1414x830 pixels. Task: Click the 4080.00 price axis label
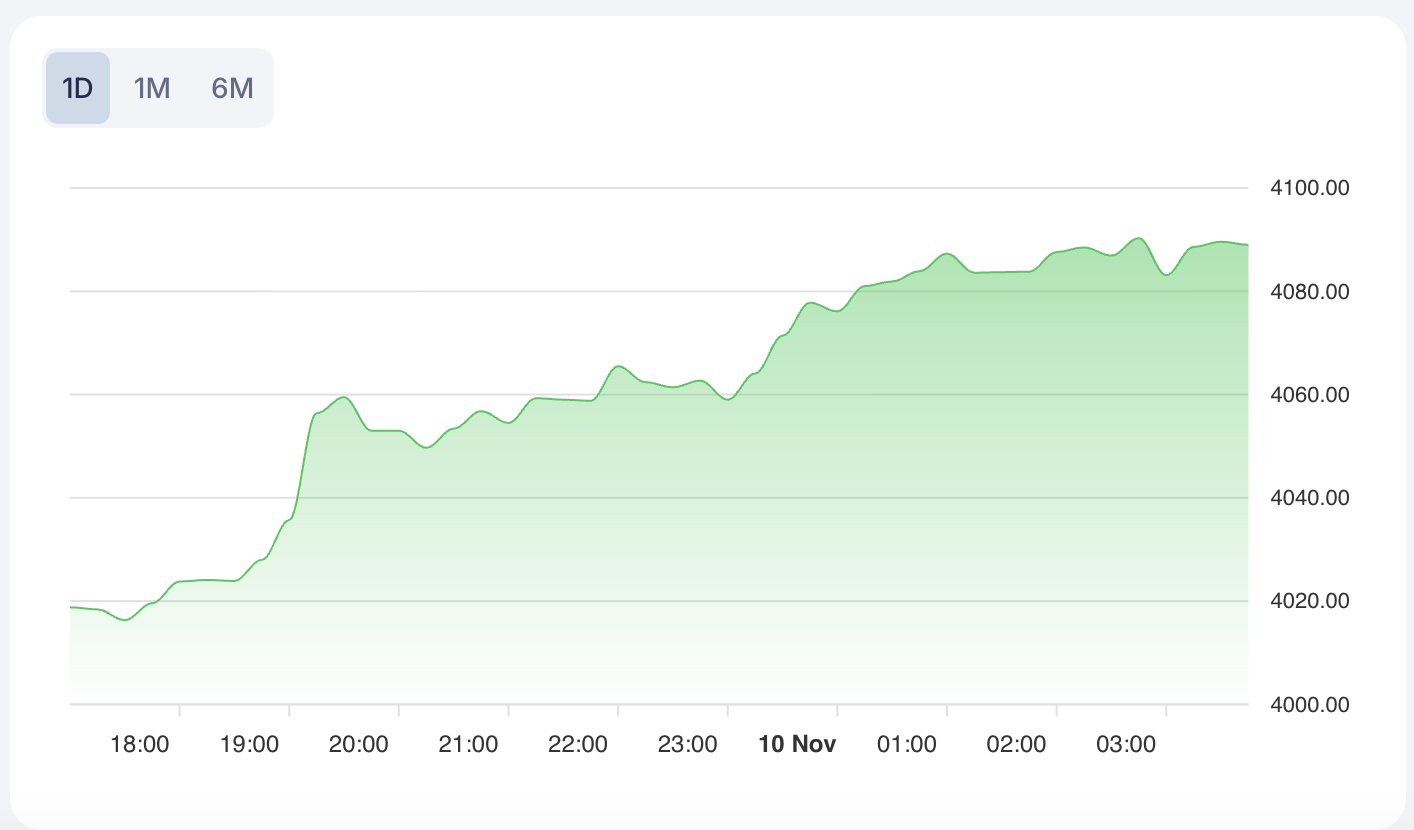(1308, 292)
